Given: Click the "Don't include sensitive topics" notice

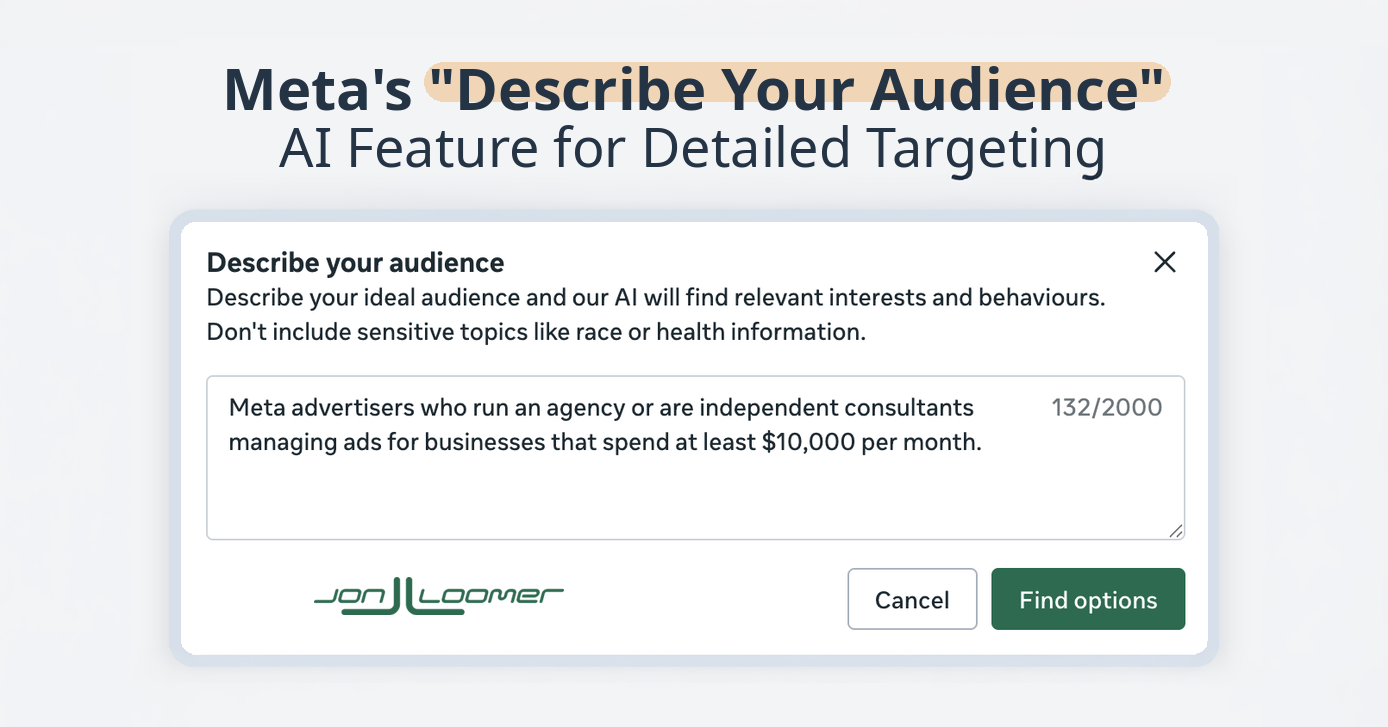Looking at the screenshot, I should (536, 332).
